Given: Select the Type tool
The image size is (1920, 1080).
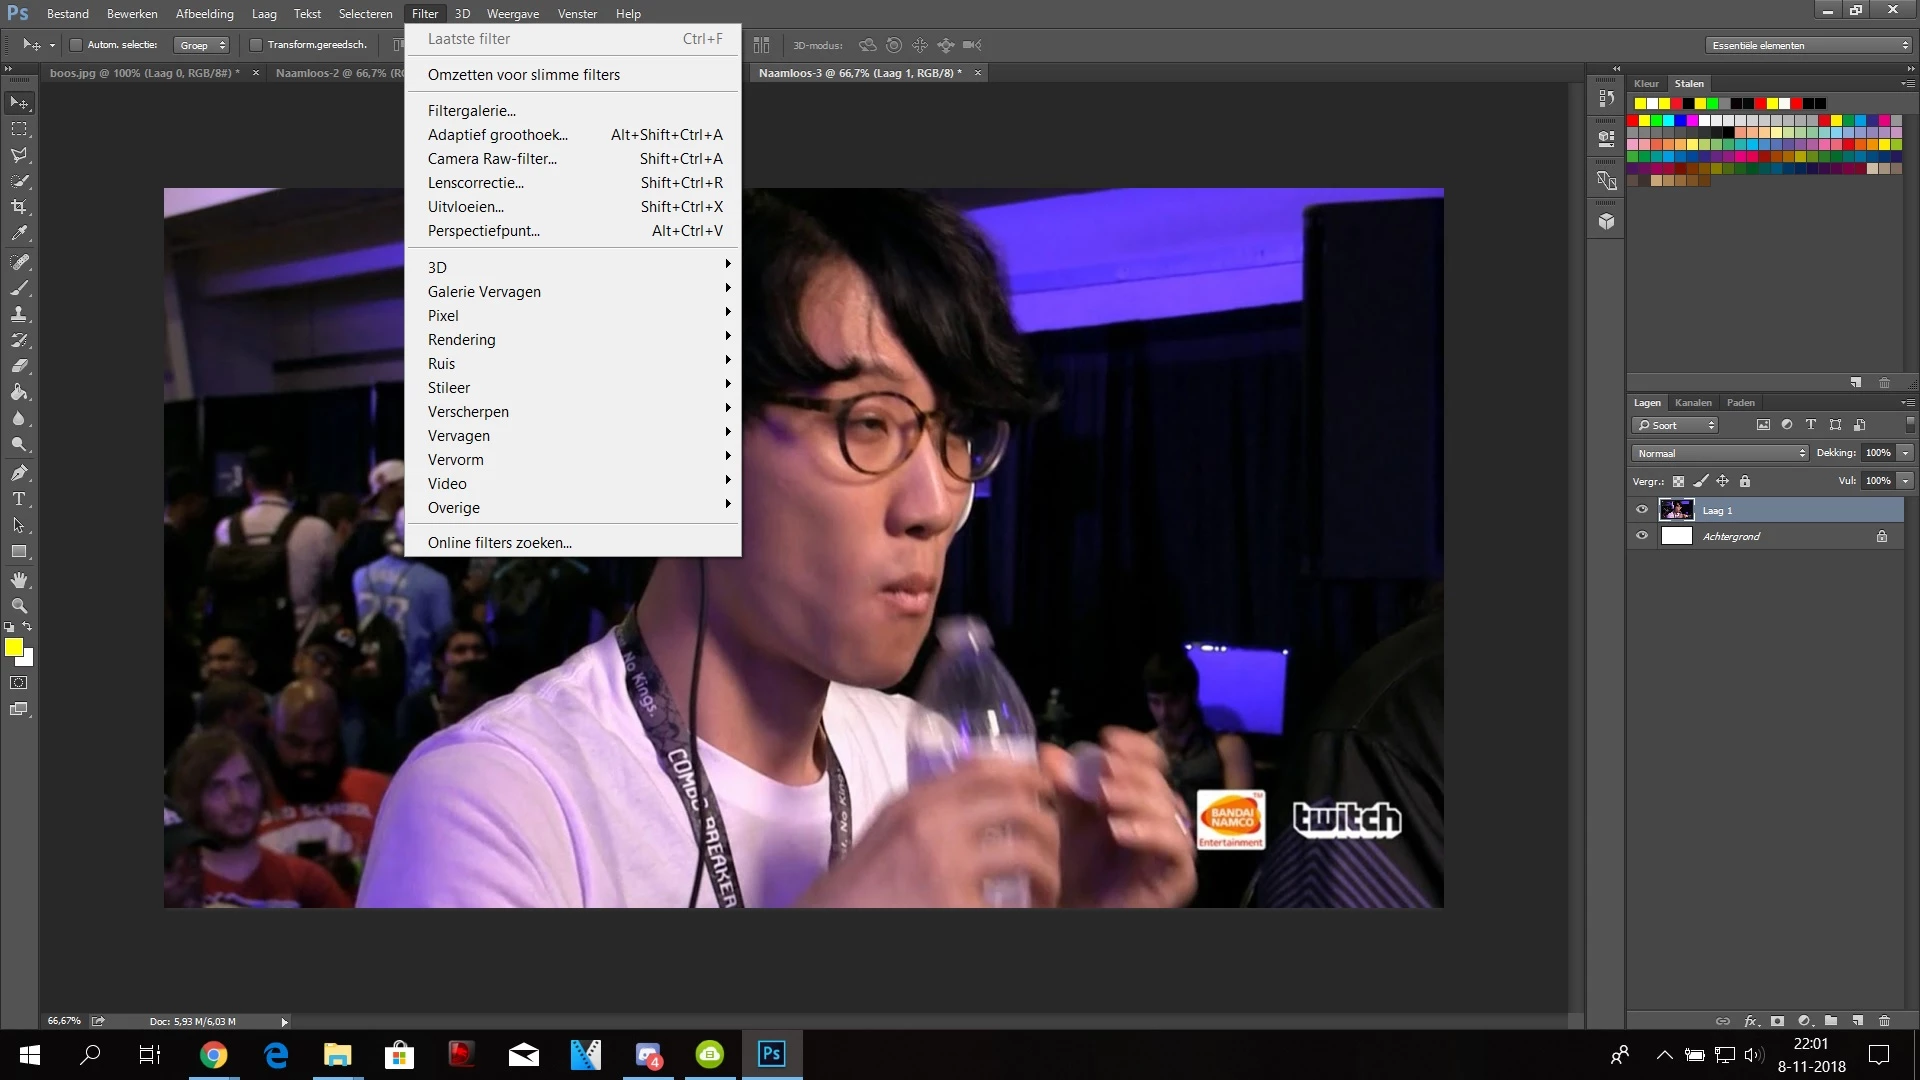Looking at the screenshot, I should pyautogui.click(x=19, y=499).
